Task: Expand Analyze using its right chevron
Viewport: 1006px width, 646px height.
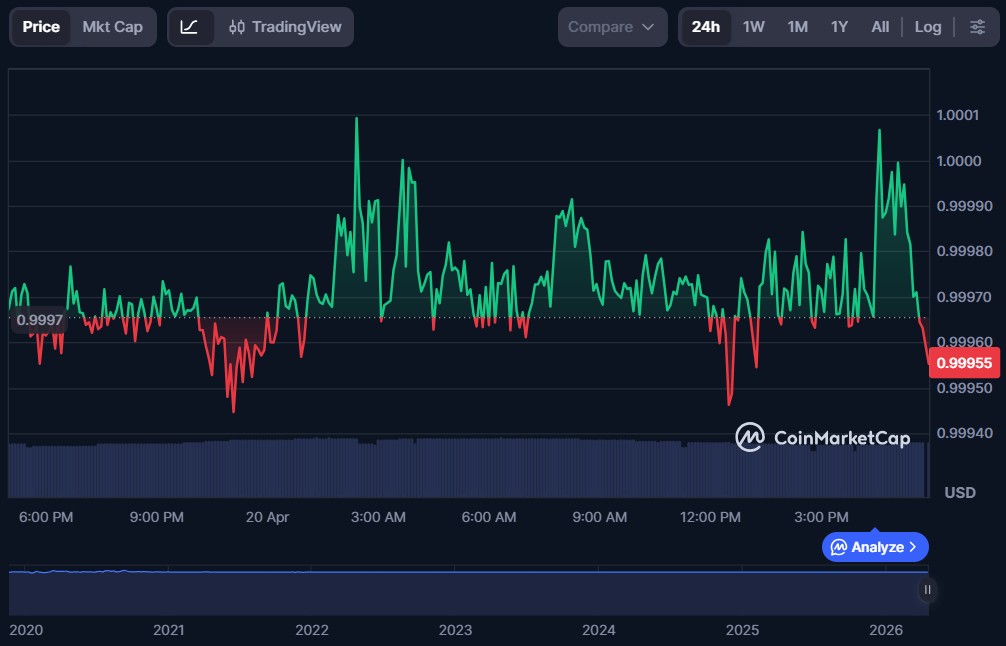Action: coord(913,547)
